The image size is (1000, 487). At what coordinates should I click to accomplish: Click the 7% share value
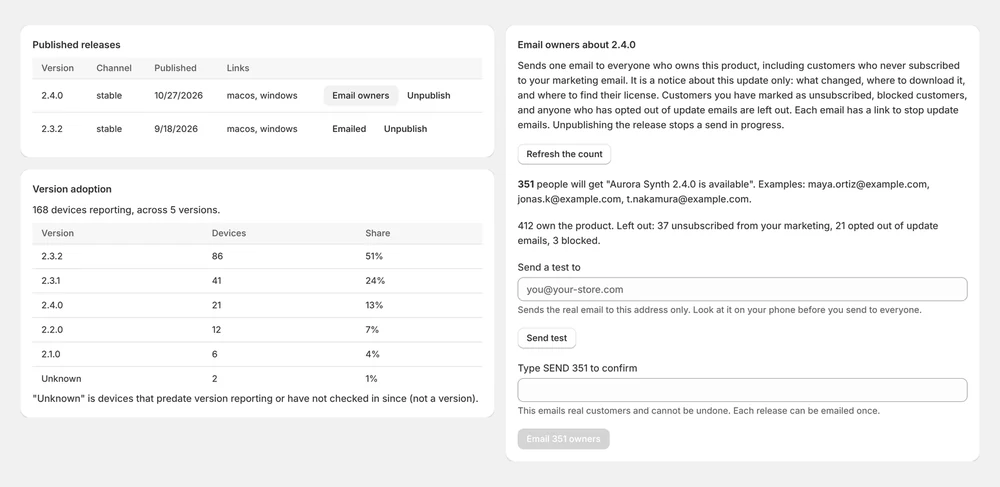pos(372,330)
